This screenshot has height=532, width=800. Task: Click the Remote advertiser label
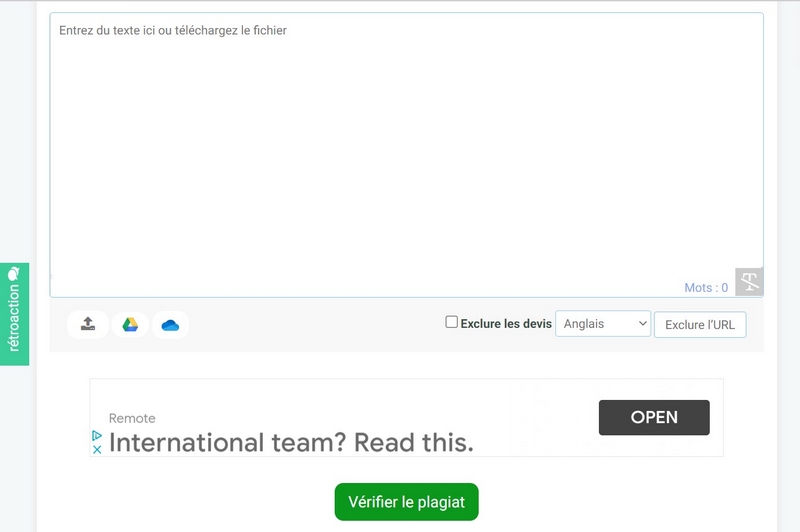point(132,418)
